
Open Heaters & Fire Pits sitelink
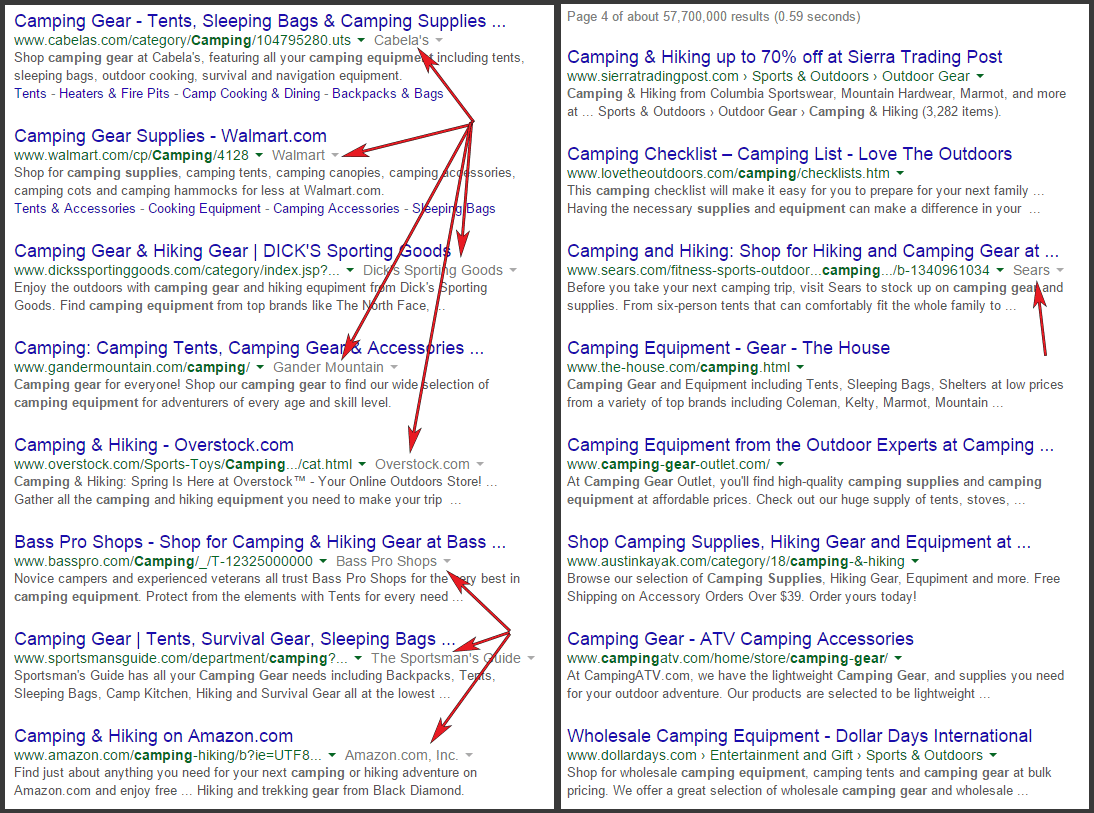[x=114, y=94]
